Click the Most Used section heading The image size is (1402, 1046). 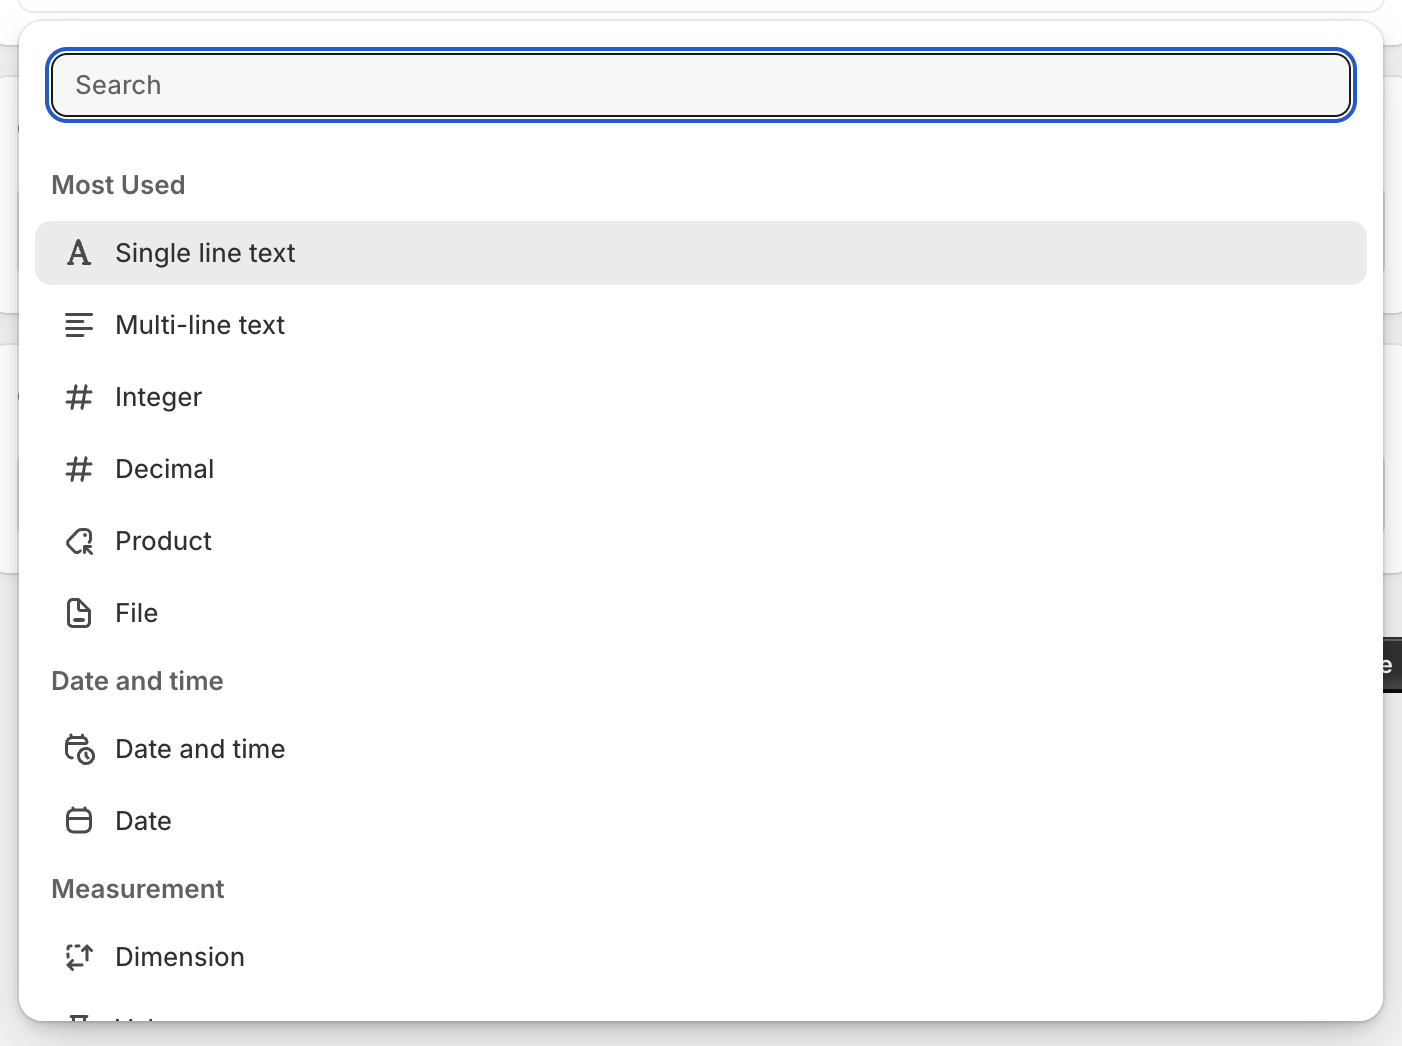(x=118, y=185)
